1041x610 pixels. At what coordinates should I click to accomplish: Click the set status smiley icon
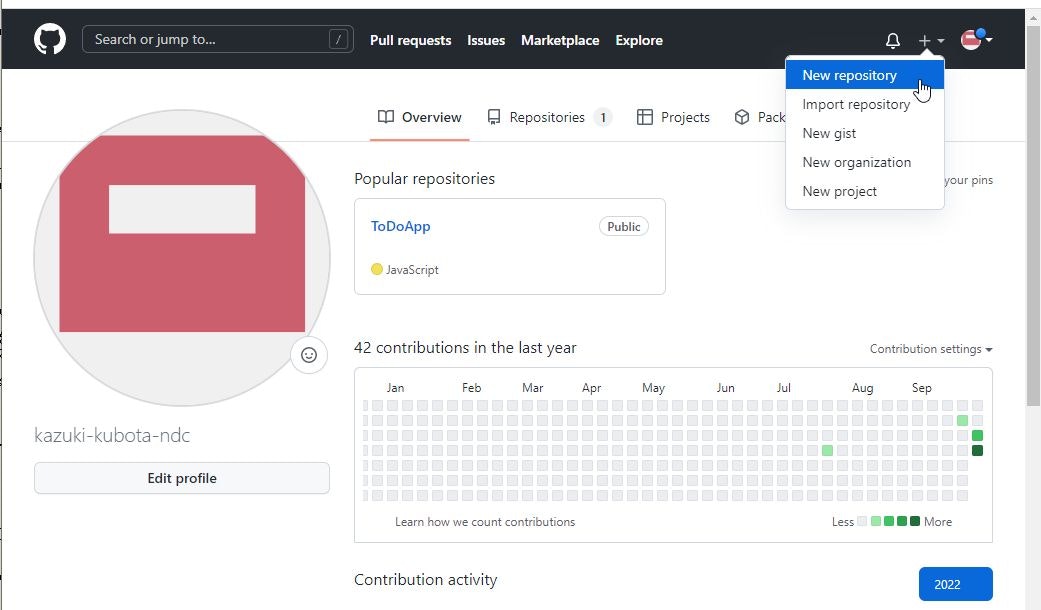(309, 355)
